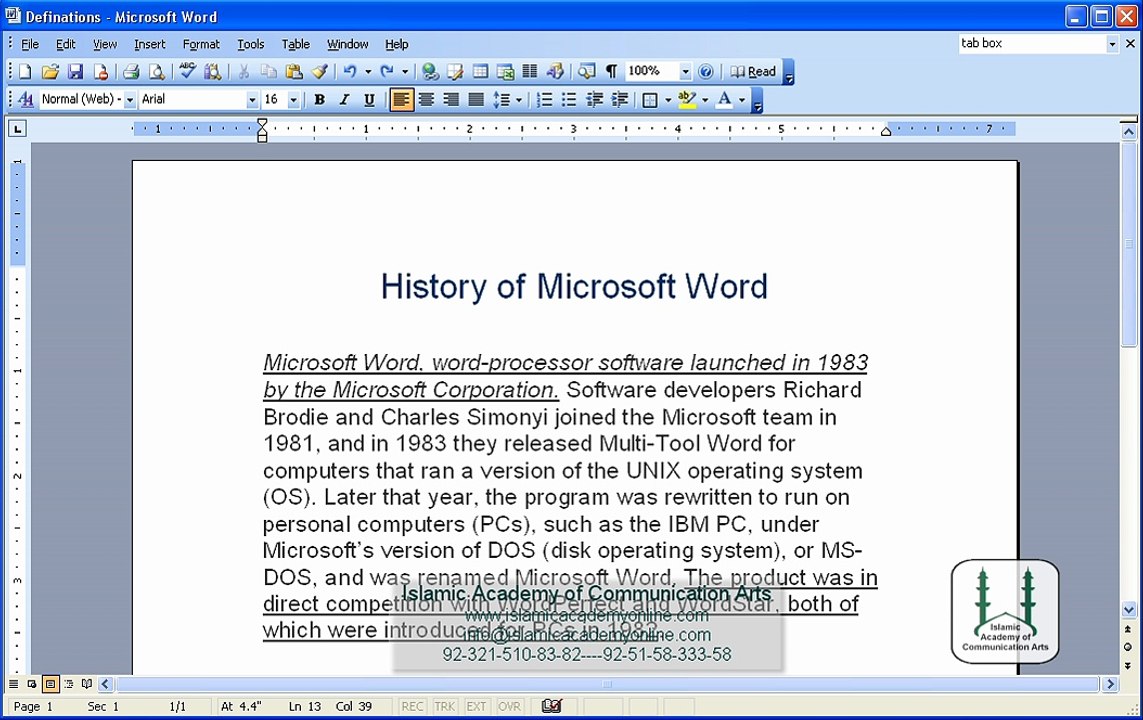
Task: Open Tables and Borders toolbar
Action: pyautogui.click(x=455, y=71)
